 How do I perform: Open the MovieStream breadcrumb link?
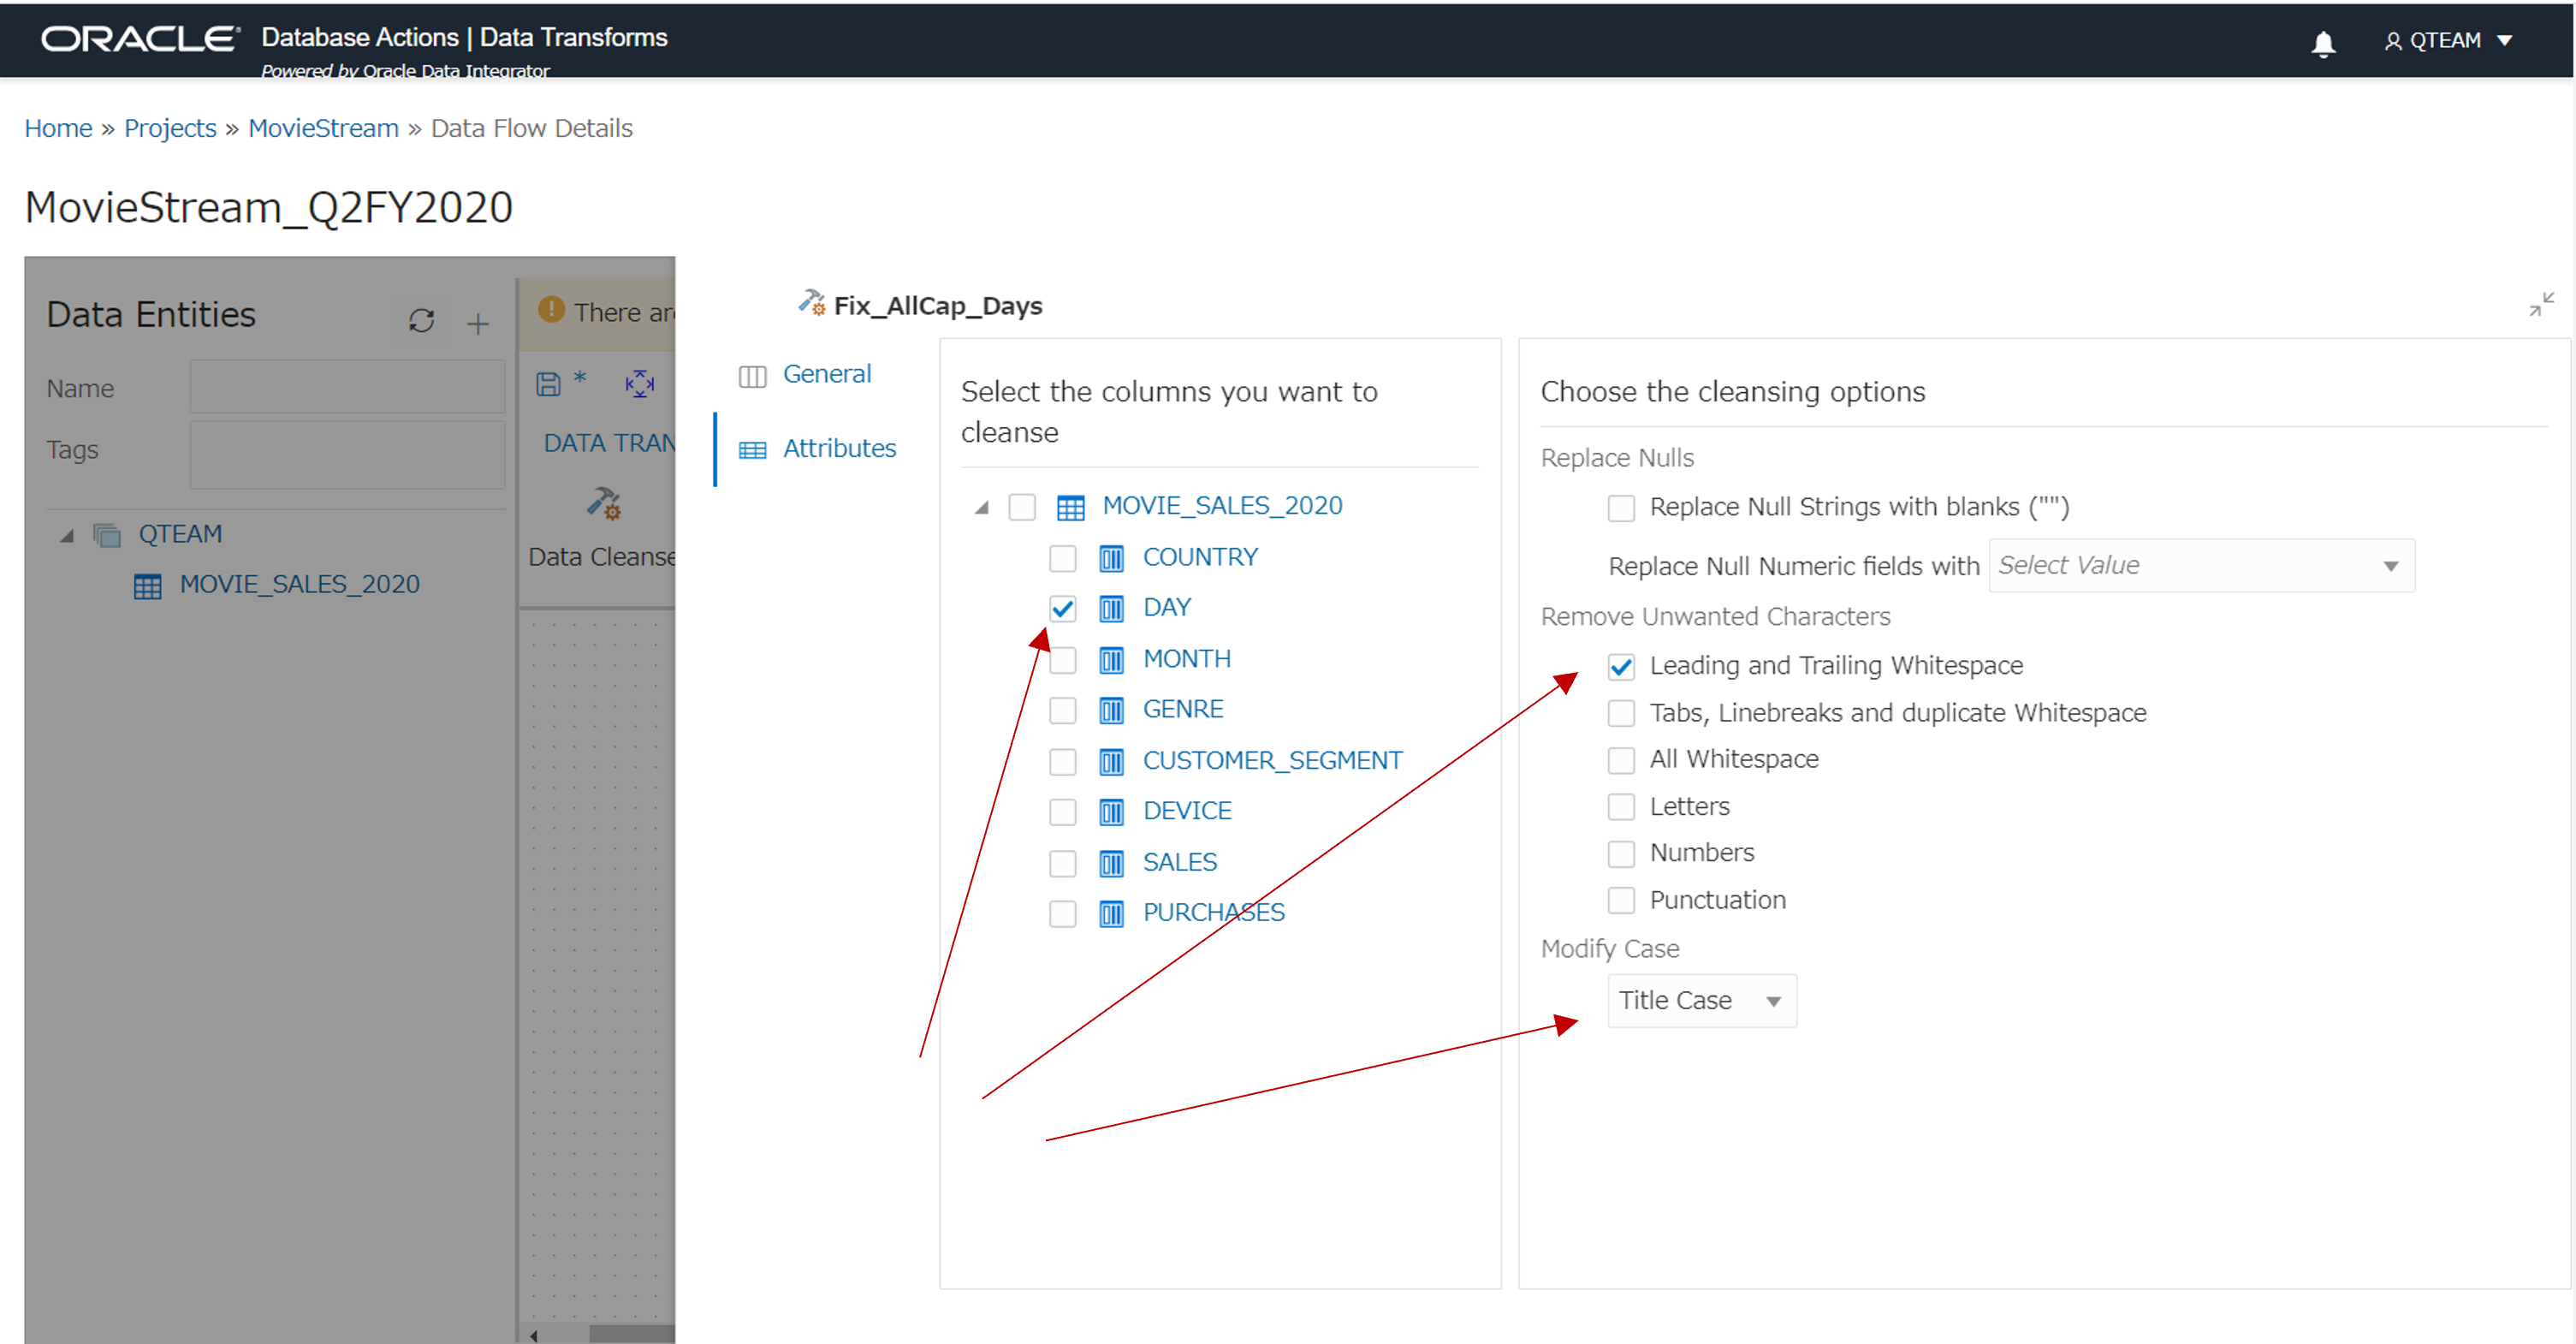click(x=323, y=129)
